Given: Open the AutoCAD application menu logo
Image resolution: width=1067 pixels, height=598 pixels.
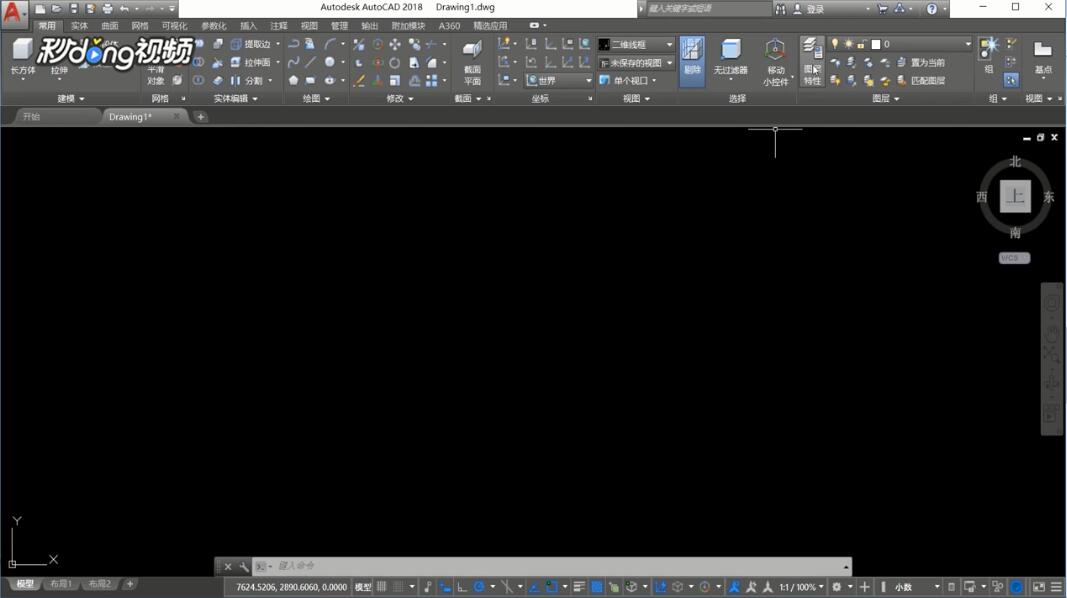Looking at the screenshot, I should pos(13,14).
